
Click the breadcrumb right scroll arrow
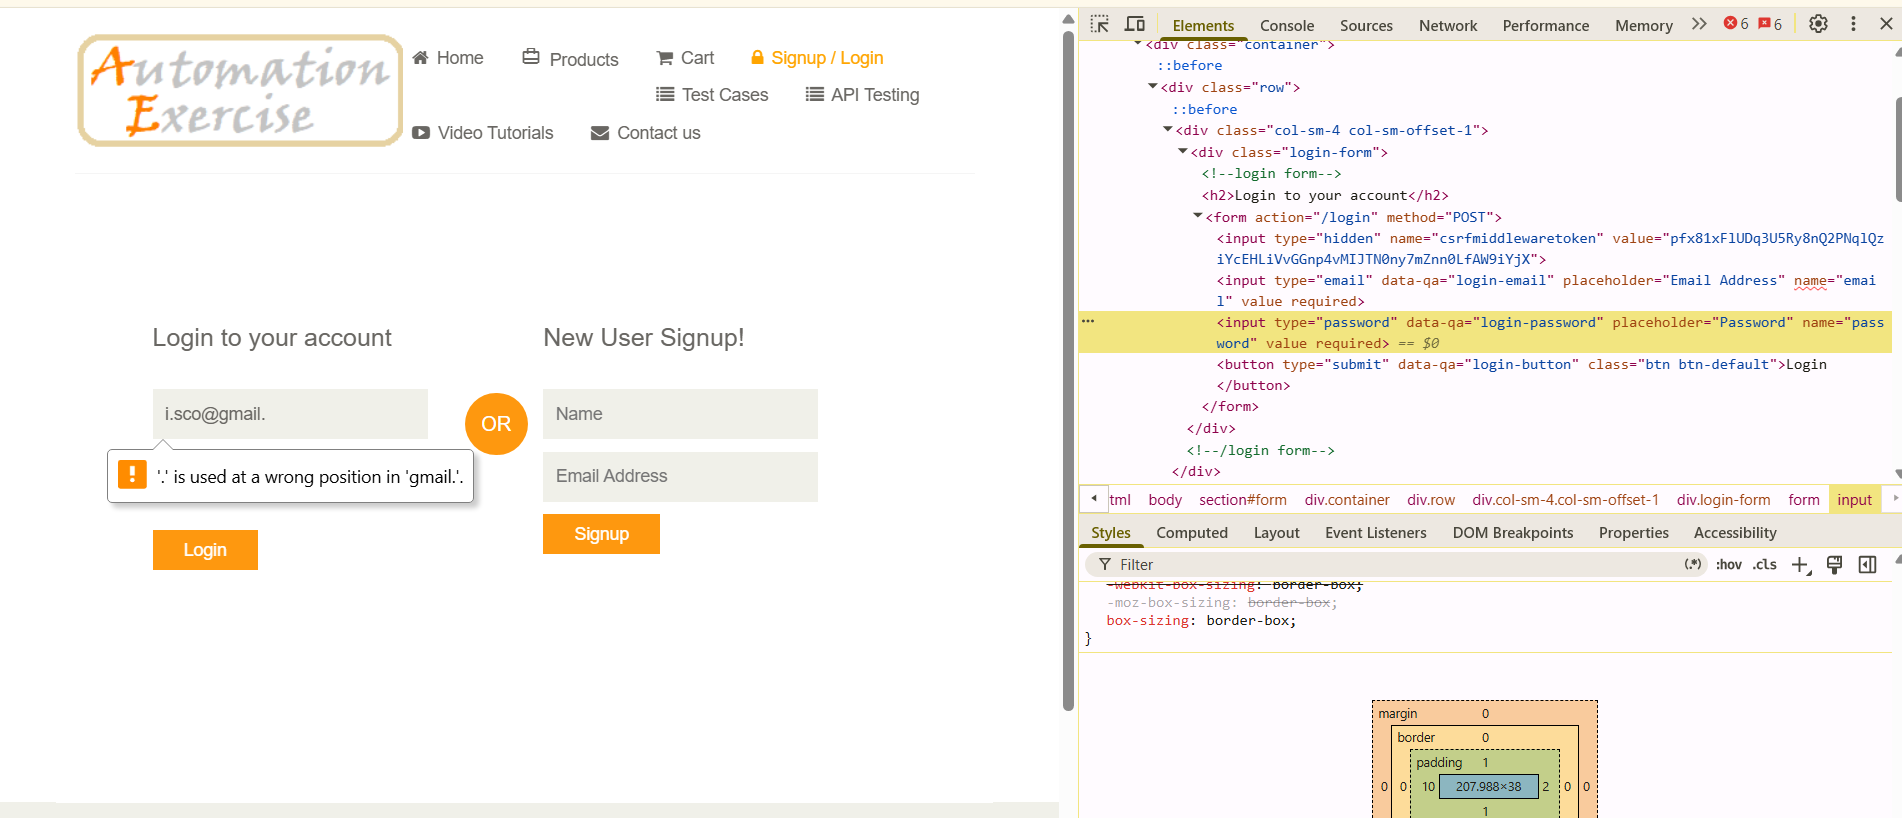coord(1895,498)
